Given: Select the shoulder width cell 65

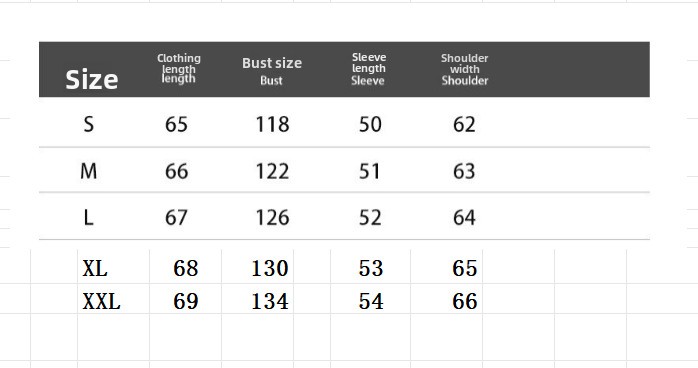Looking at the screenshot, I should point(446,267).
